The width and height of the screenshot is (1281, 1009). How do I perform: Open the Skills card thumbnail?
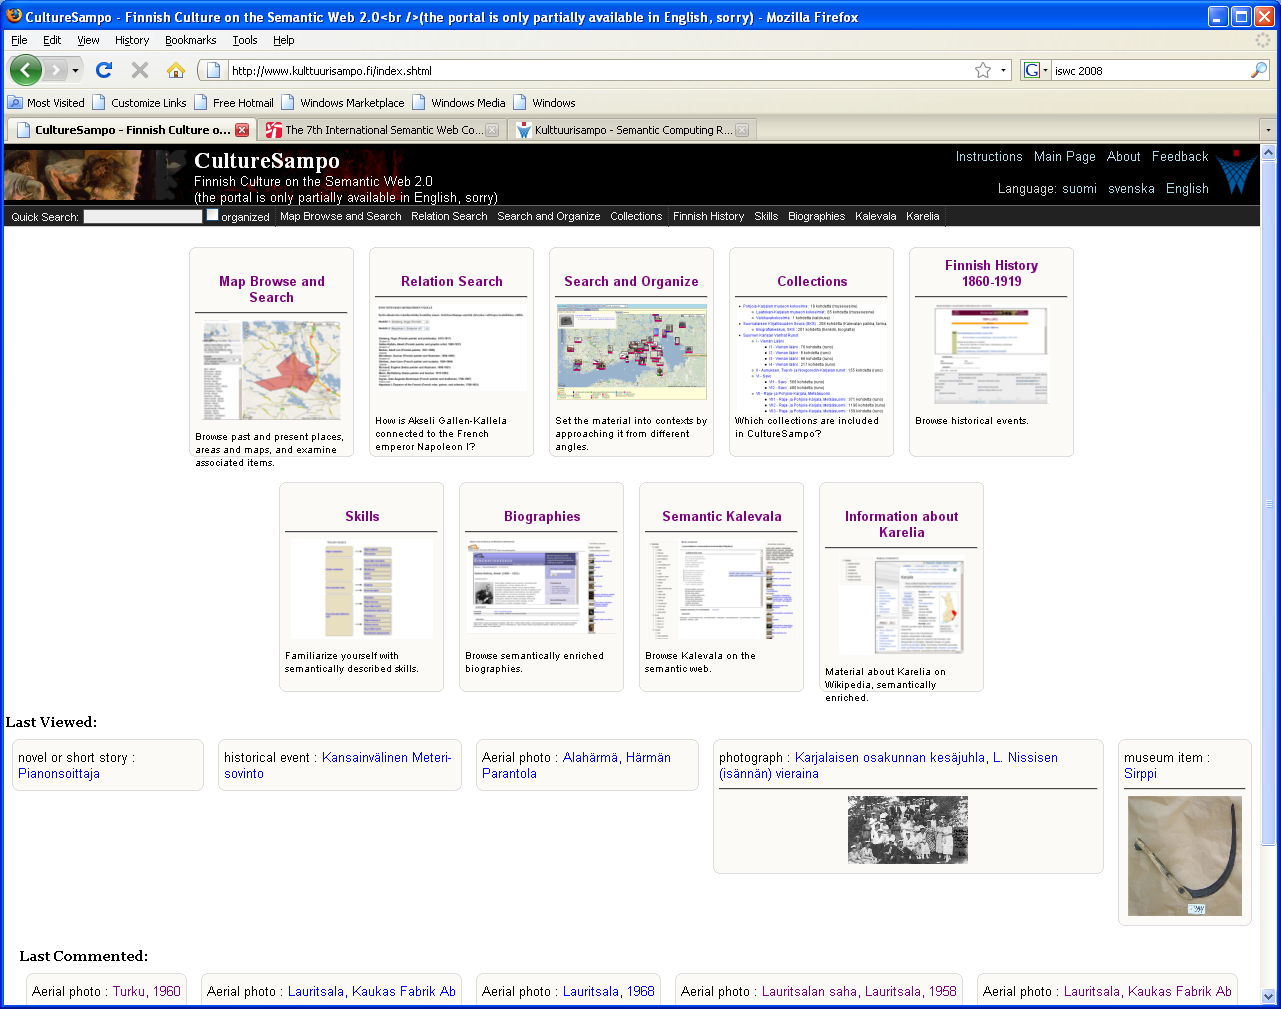click(361, 589)
